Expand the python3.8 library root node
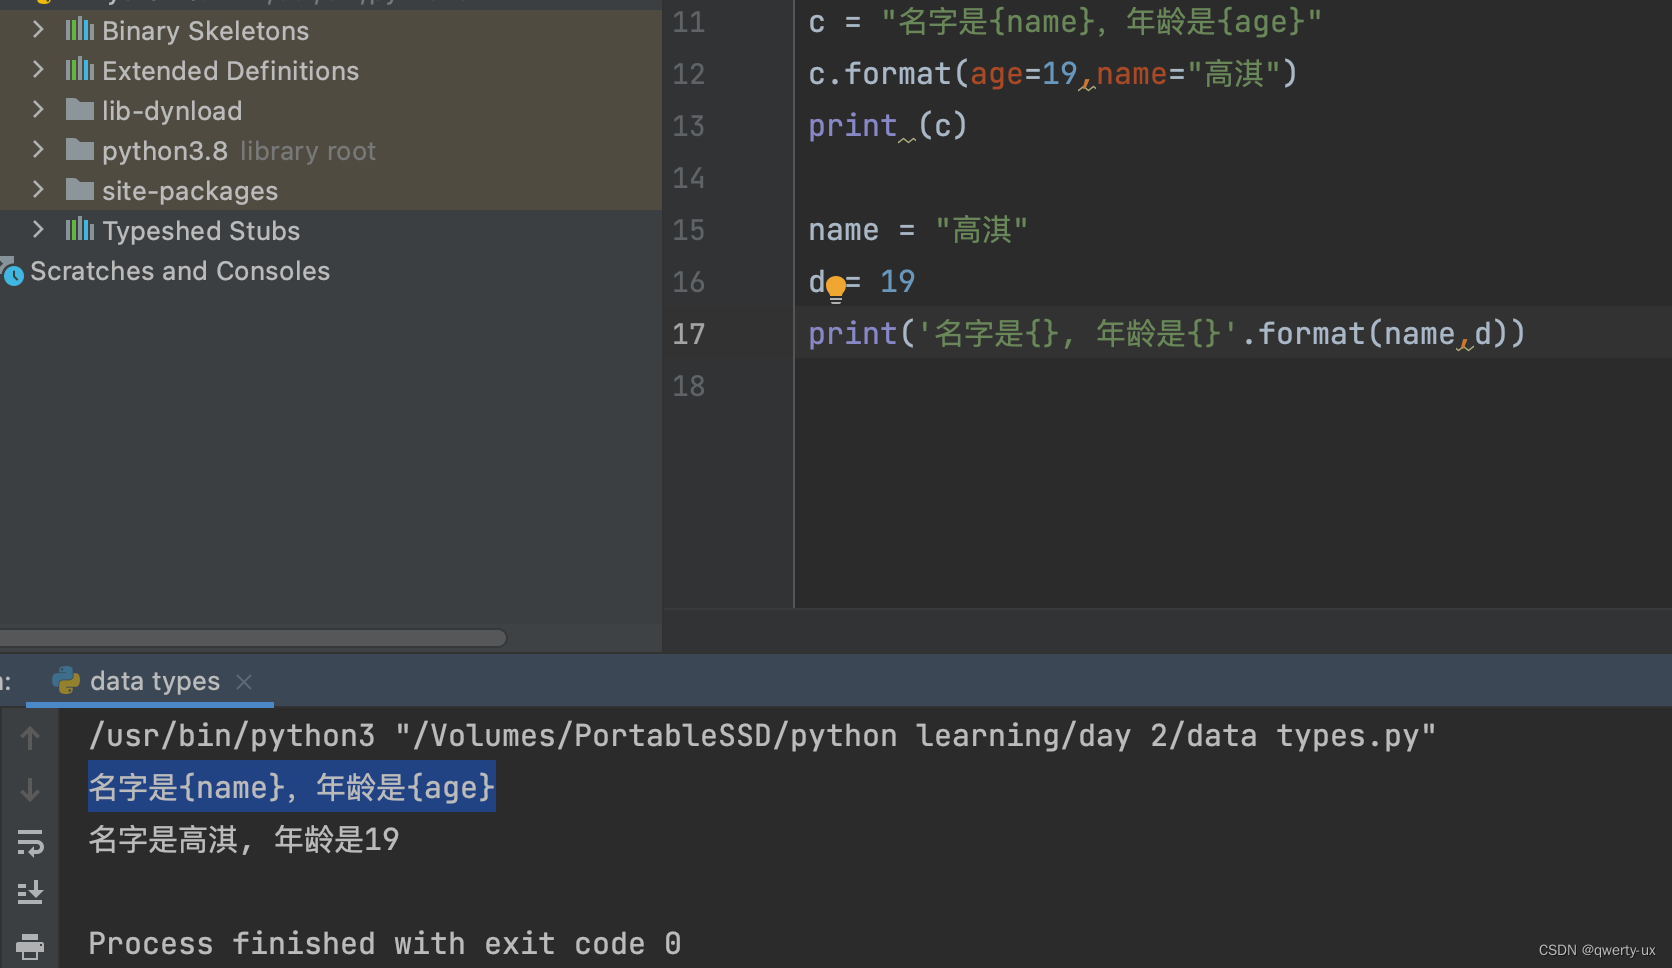Screen dimensions: 1672x968 (38, 150)
